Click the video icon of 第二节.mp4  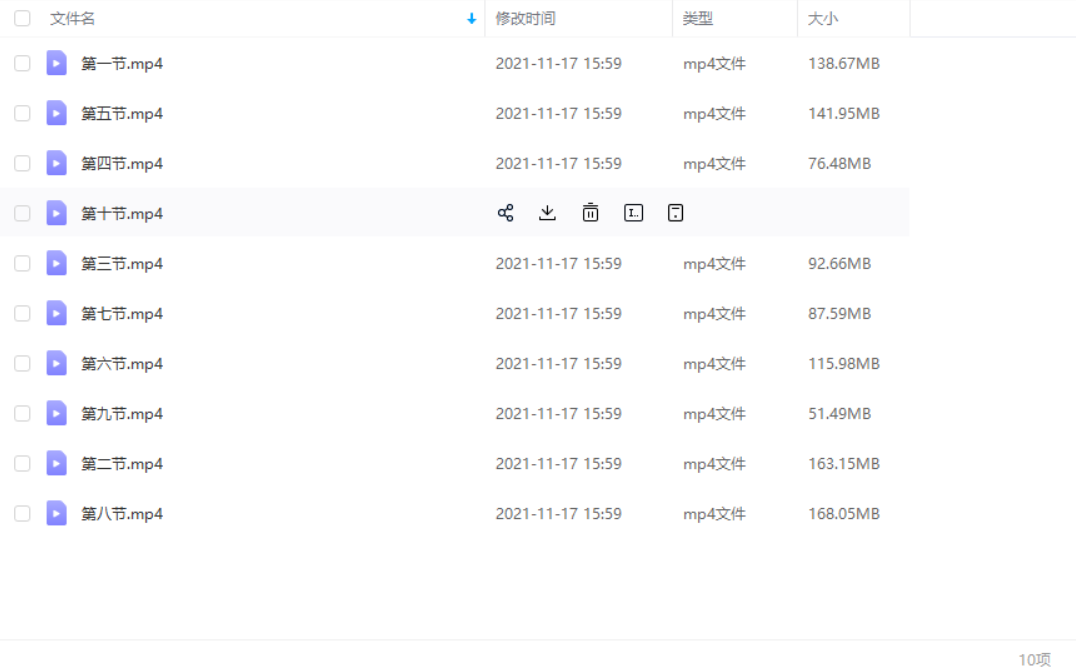coord(56,464)
